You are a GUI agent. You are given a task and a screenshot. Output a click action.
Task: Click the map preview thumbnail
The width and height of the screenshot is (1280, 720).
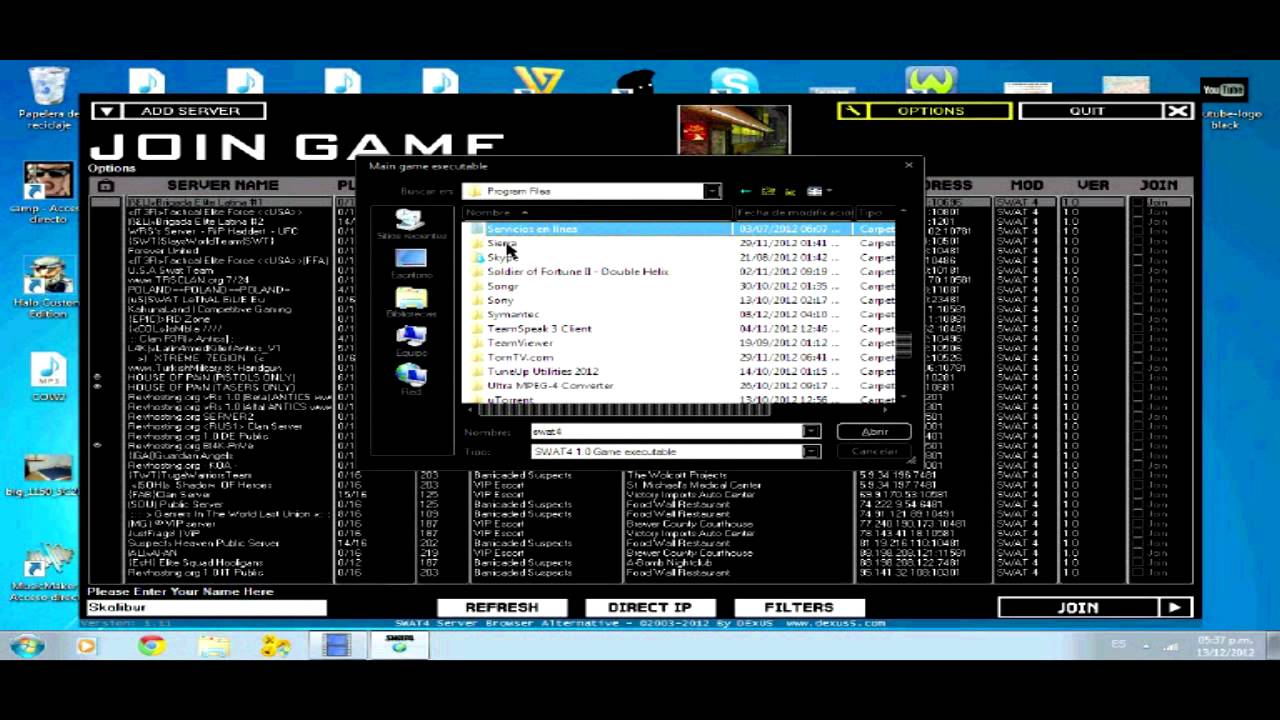pyautogui.click(x=734, y=130)
